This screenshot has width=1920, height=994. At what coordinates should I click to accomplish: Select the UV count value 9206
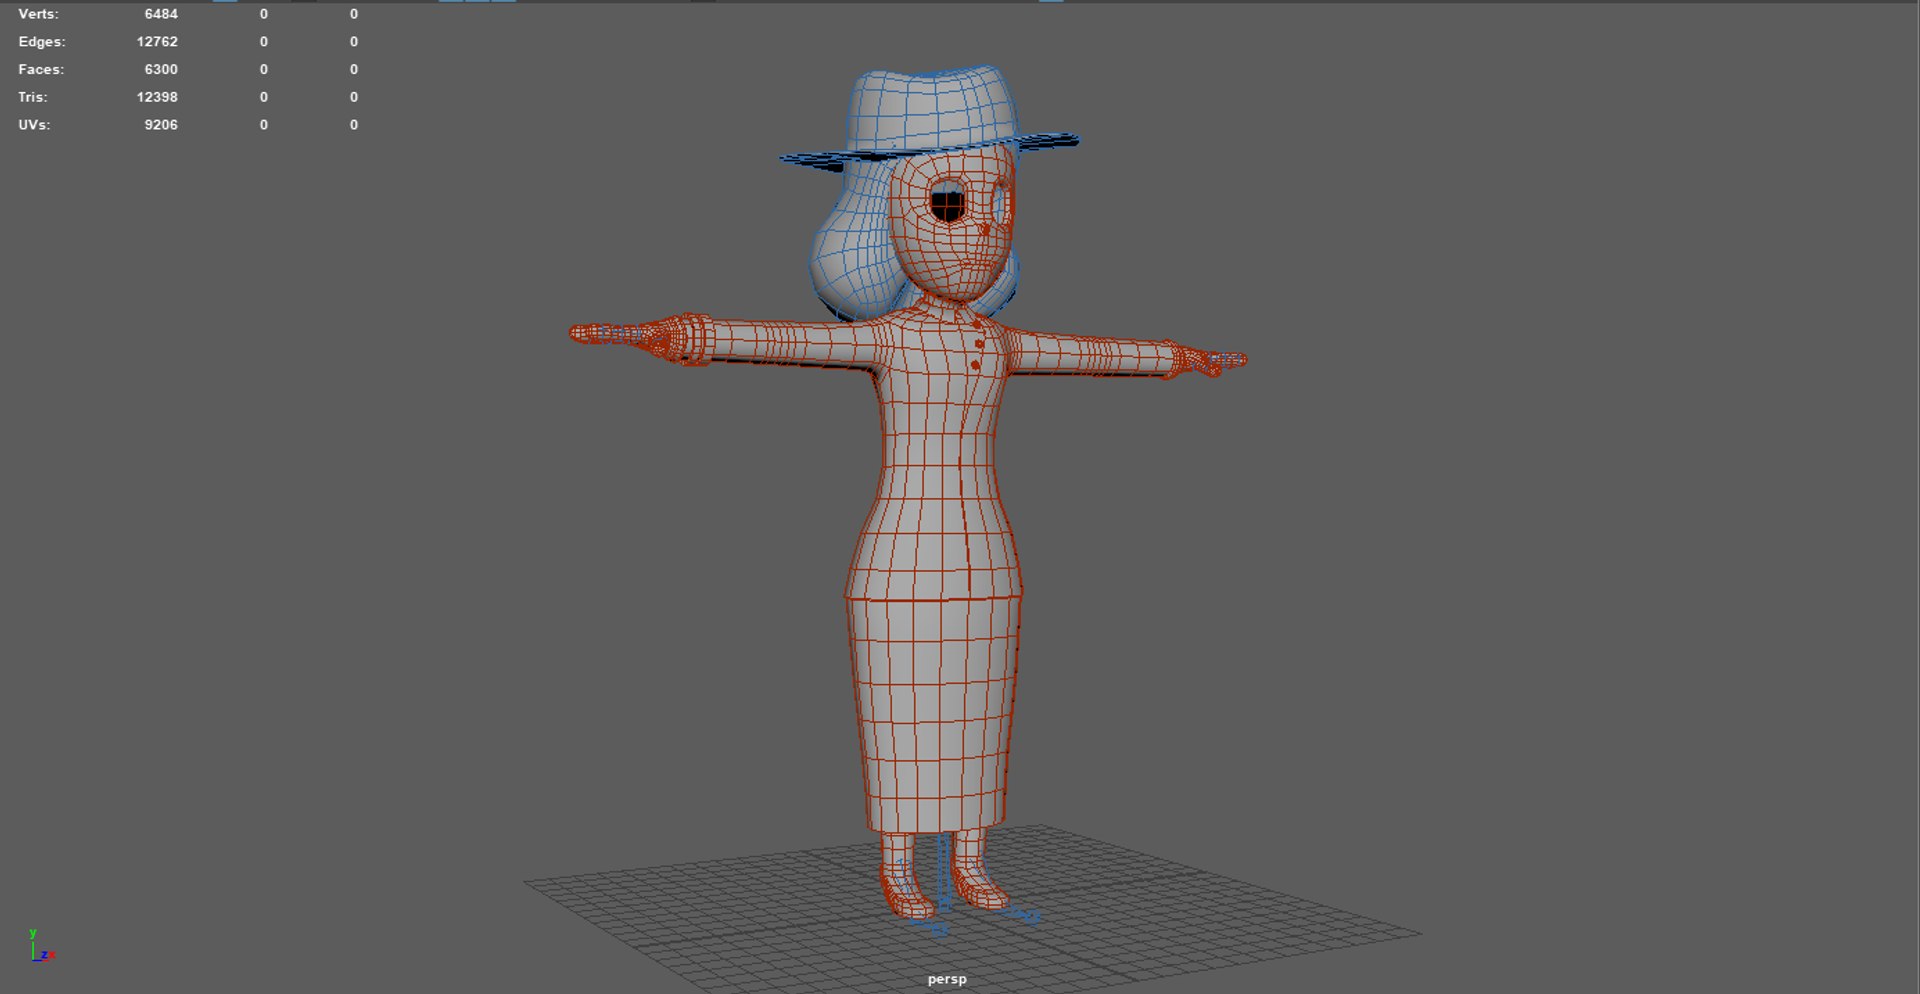click(161, 125)
